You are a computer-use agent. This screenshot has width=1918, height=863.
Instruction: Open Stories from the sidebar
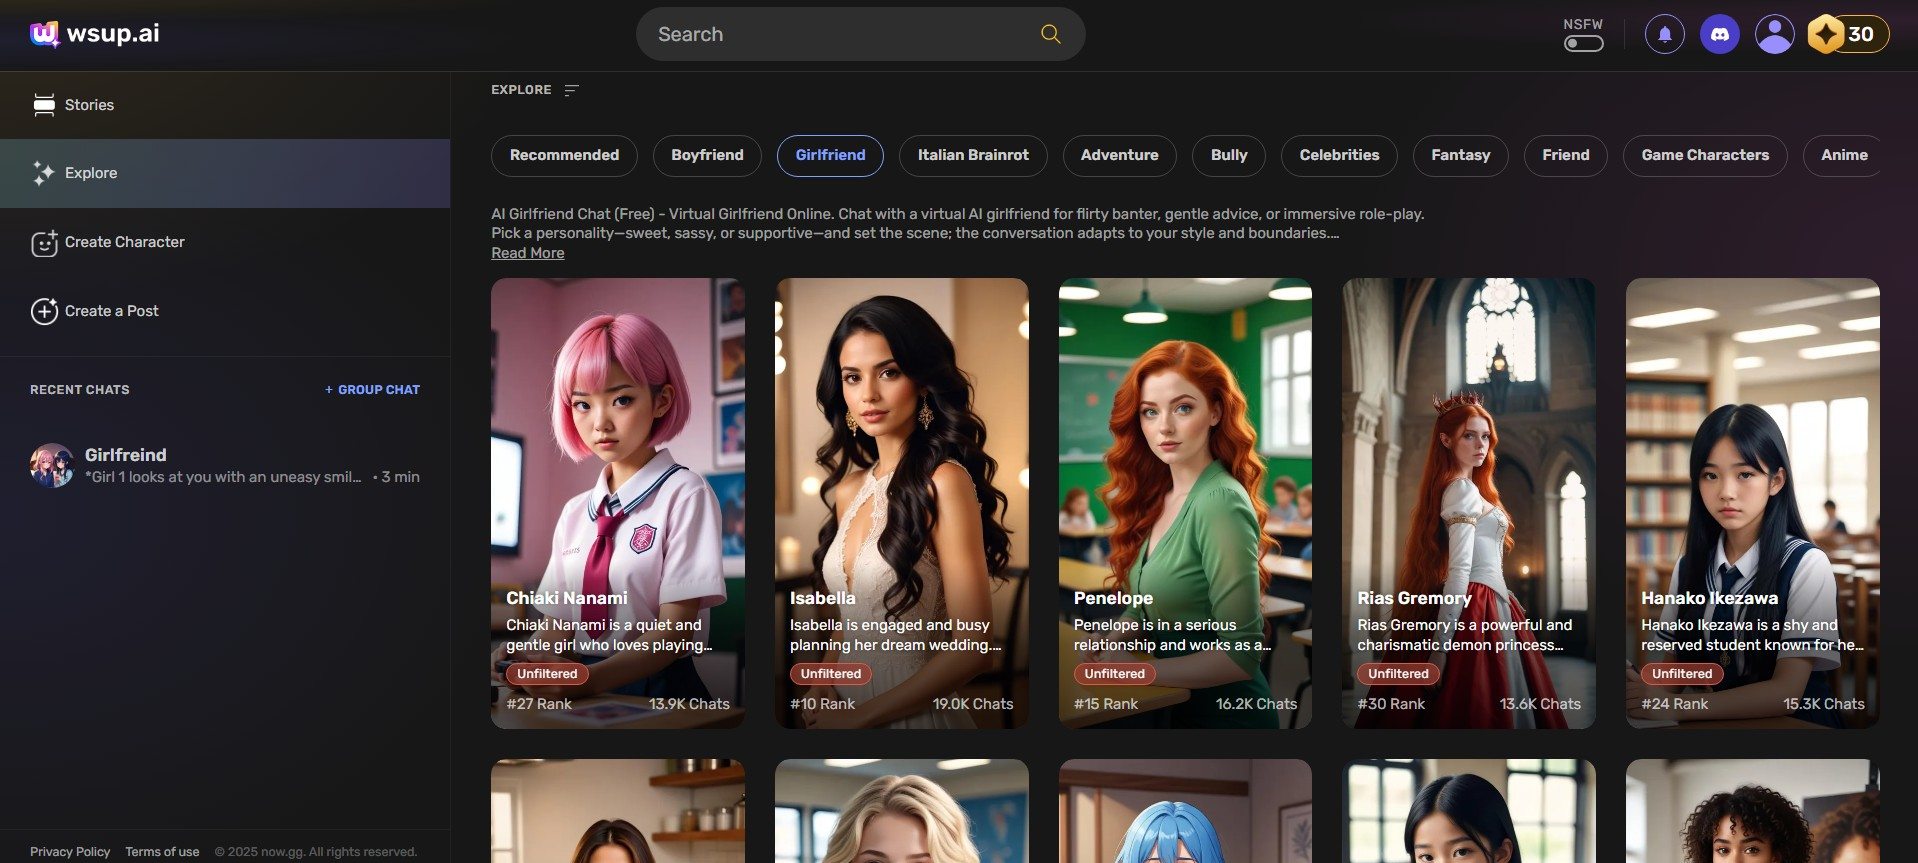[x=89, y=105]
